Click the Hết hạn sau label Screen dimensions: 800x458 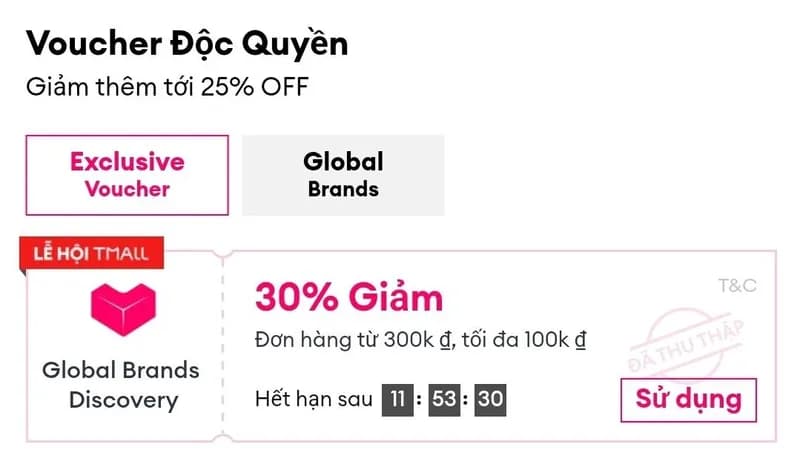[x=313, y=400]
